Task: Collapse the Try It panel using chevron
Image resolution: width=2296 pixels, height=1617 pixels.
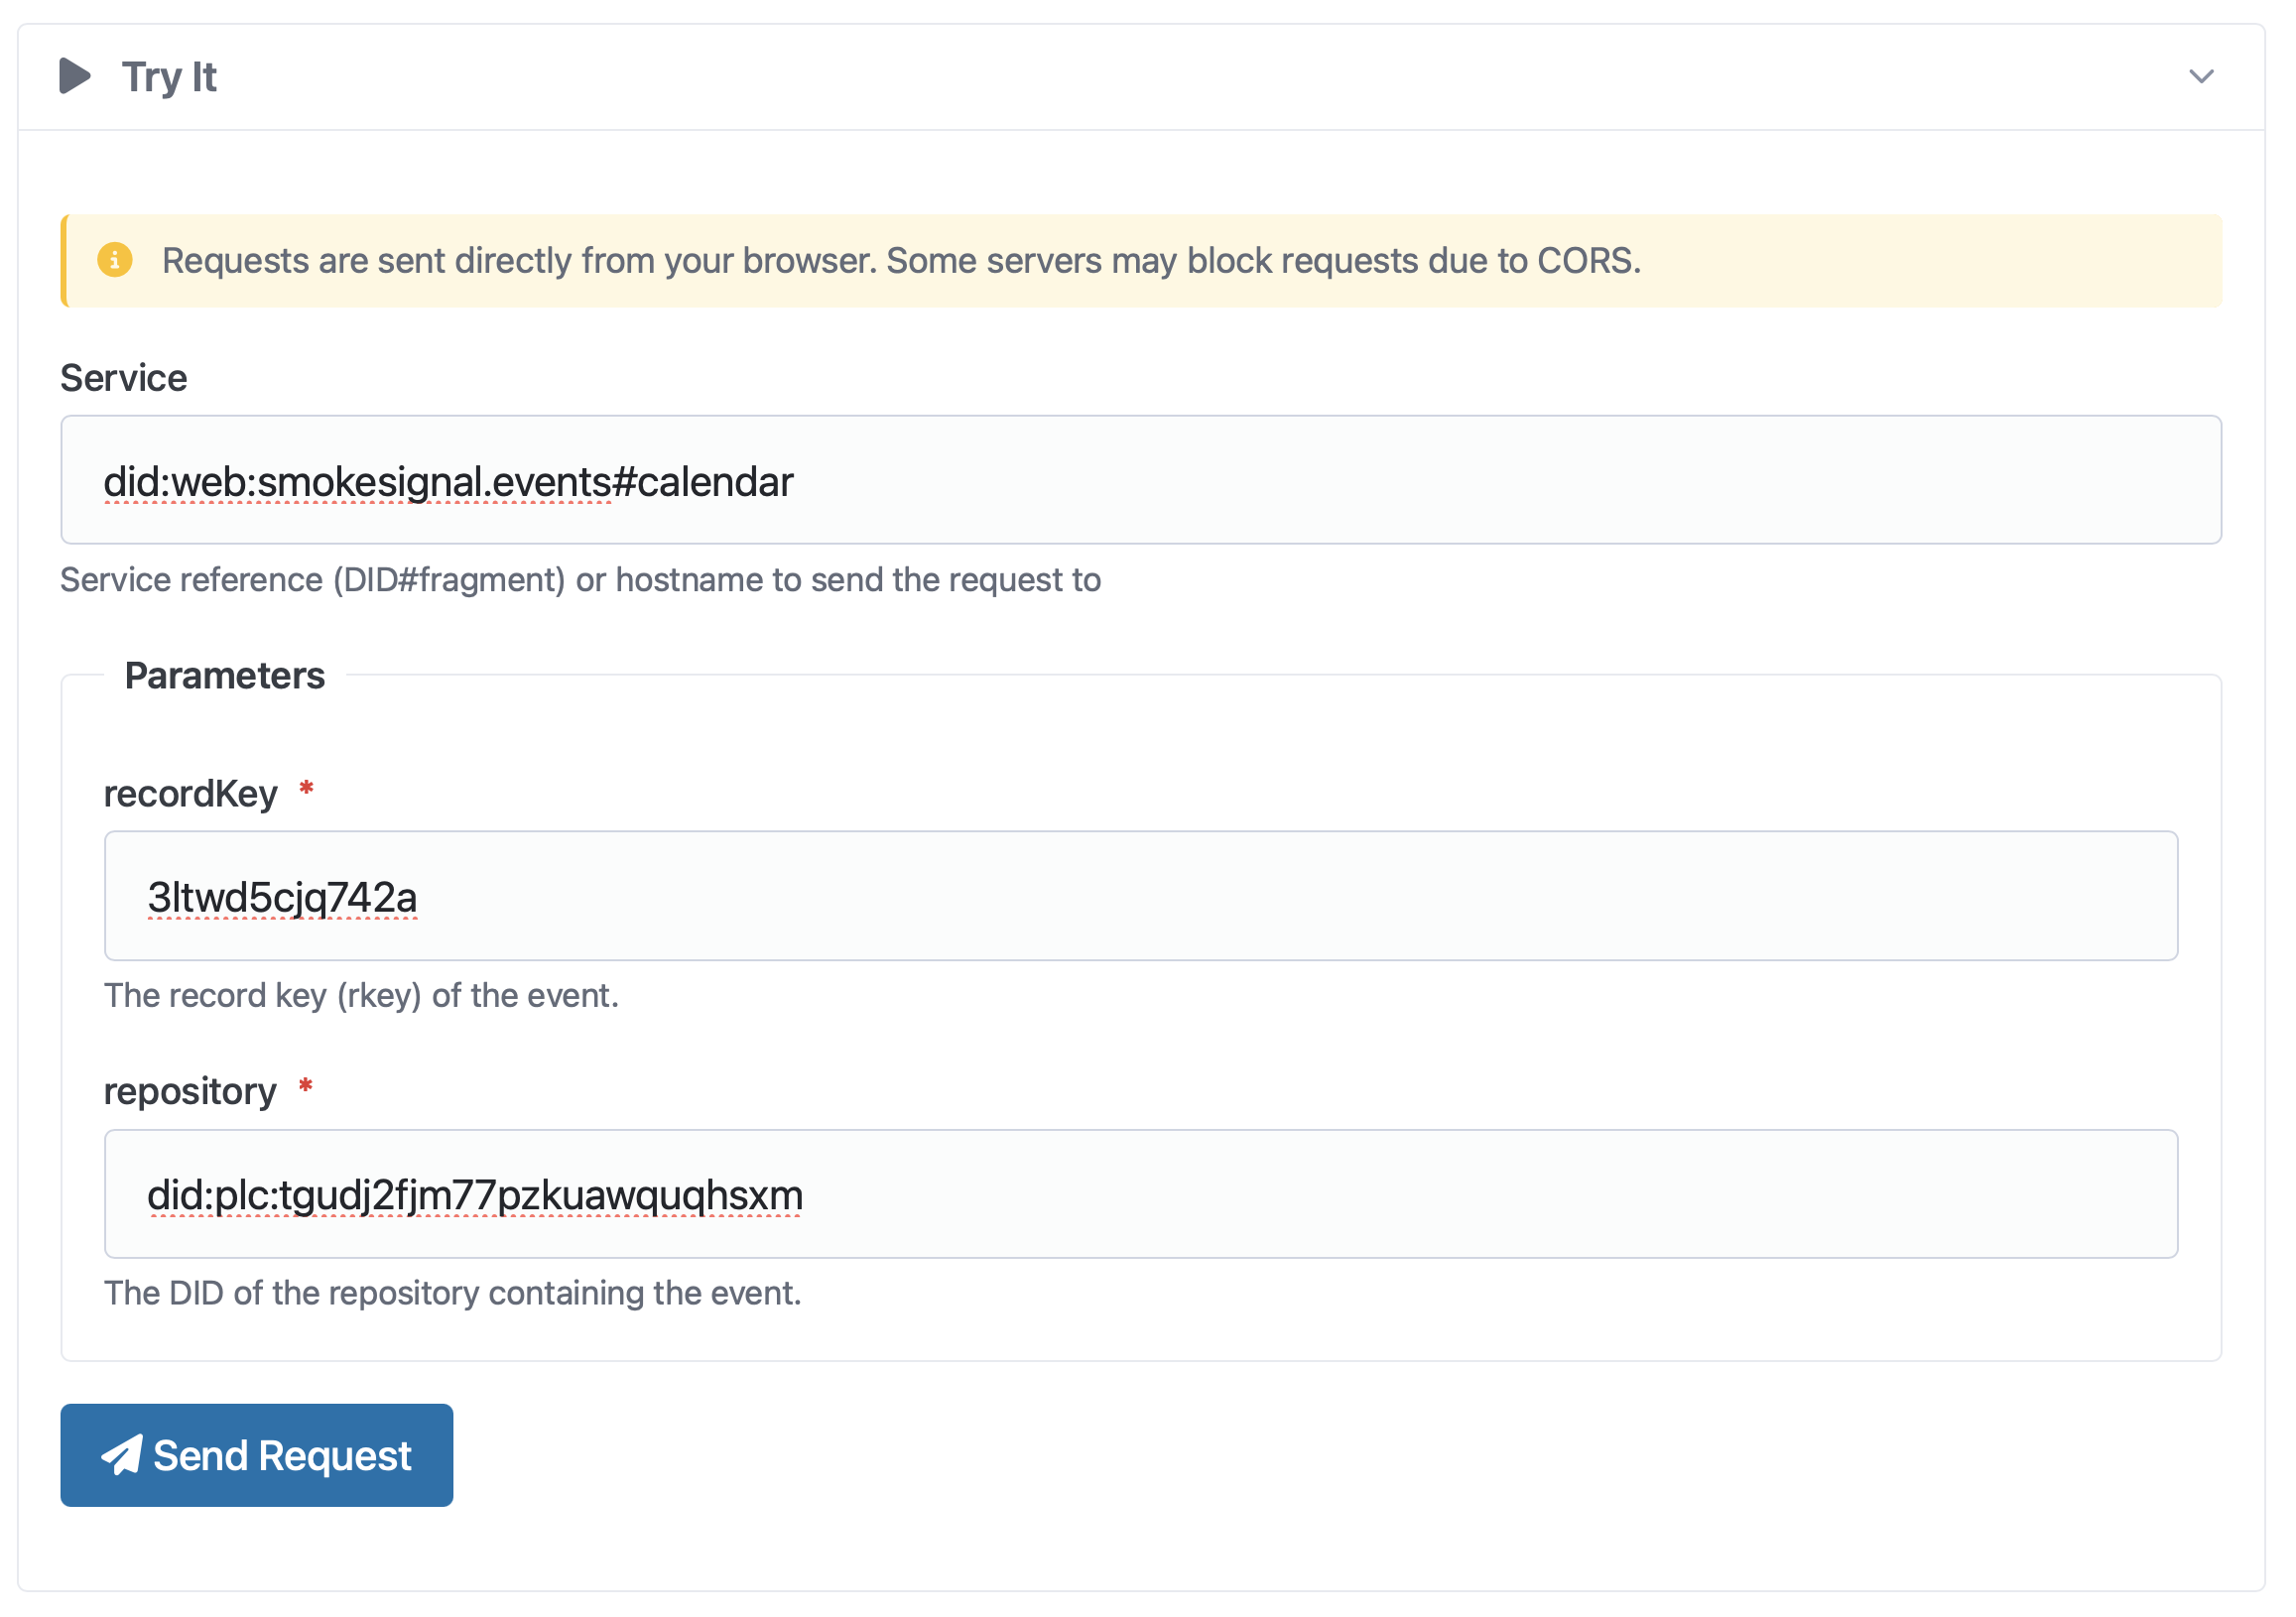Action: 2201,77
